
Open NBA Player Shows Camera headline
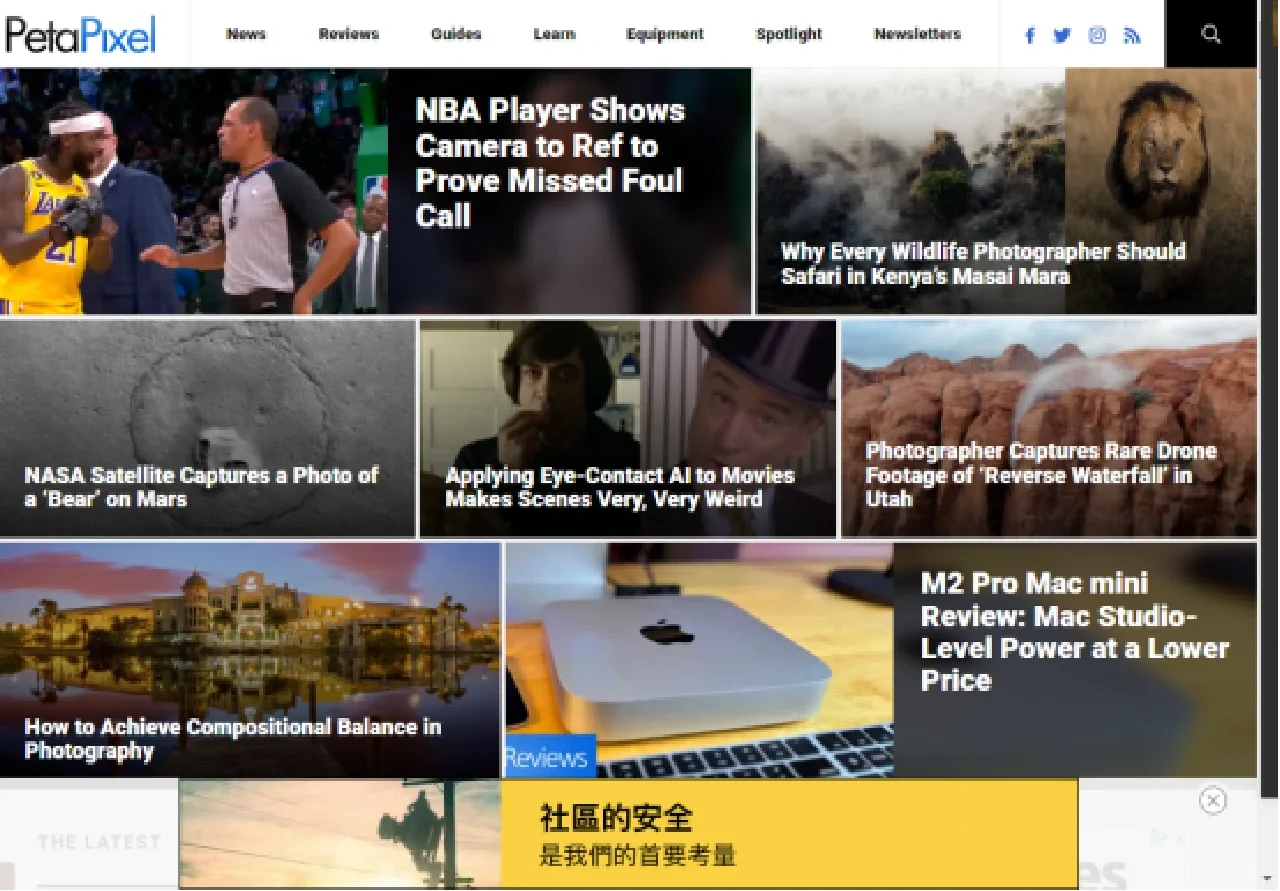(x=550, y=163)
